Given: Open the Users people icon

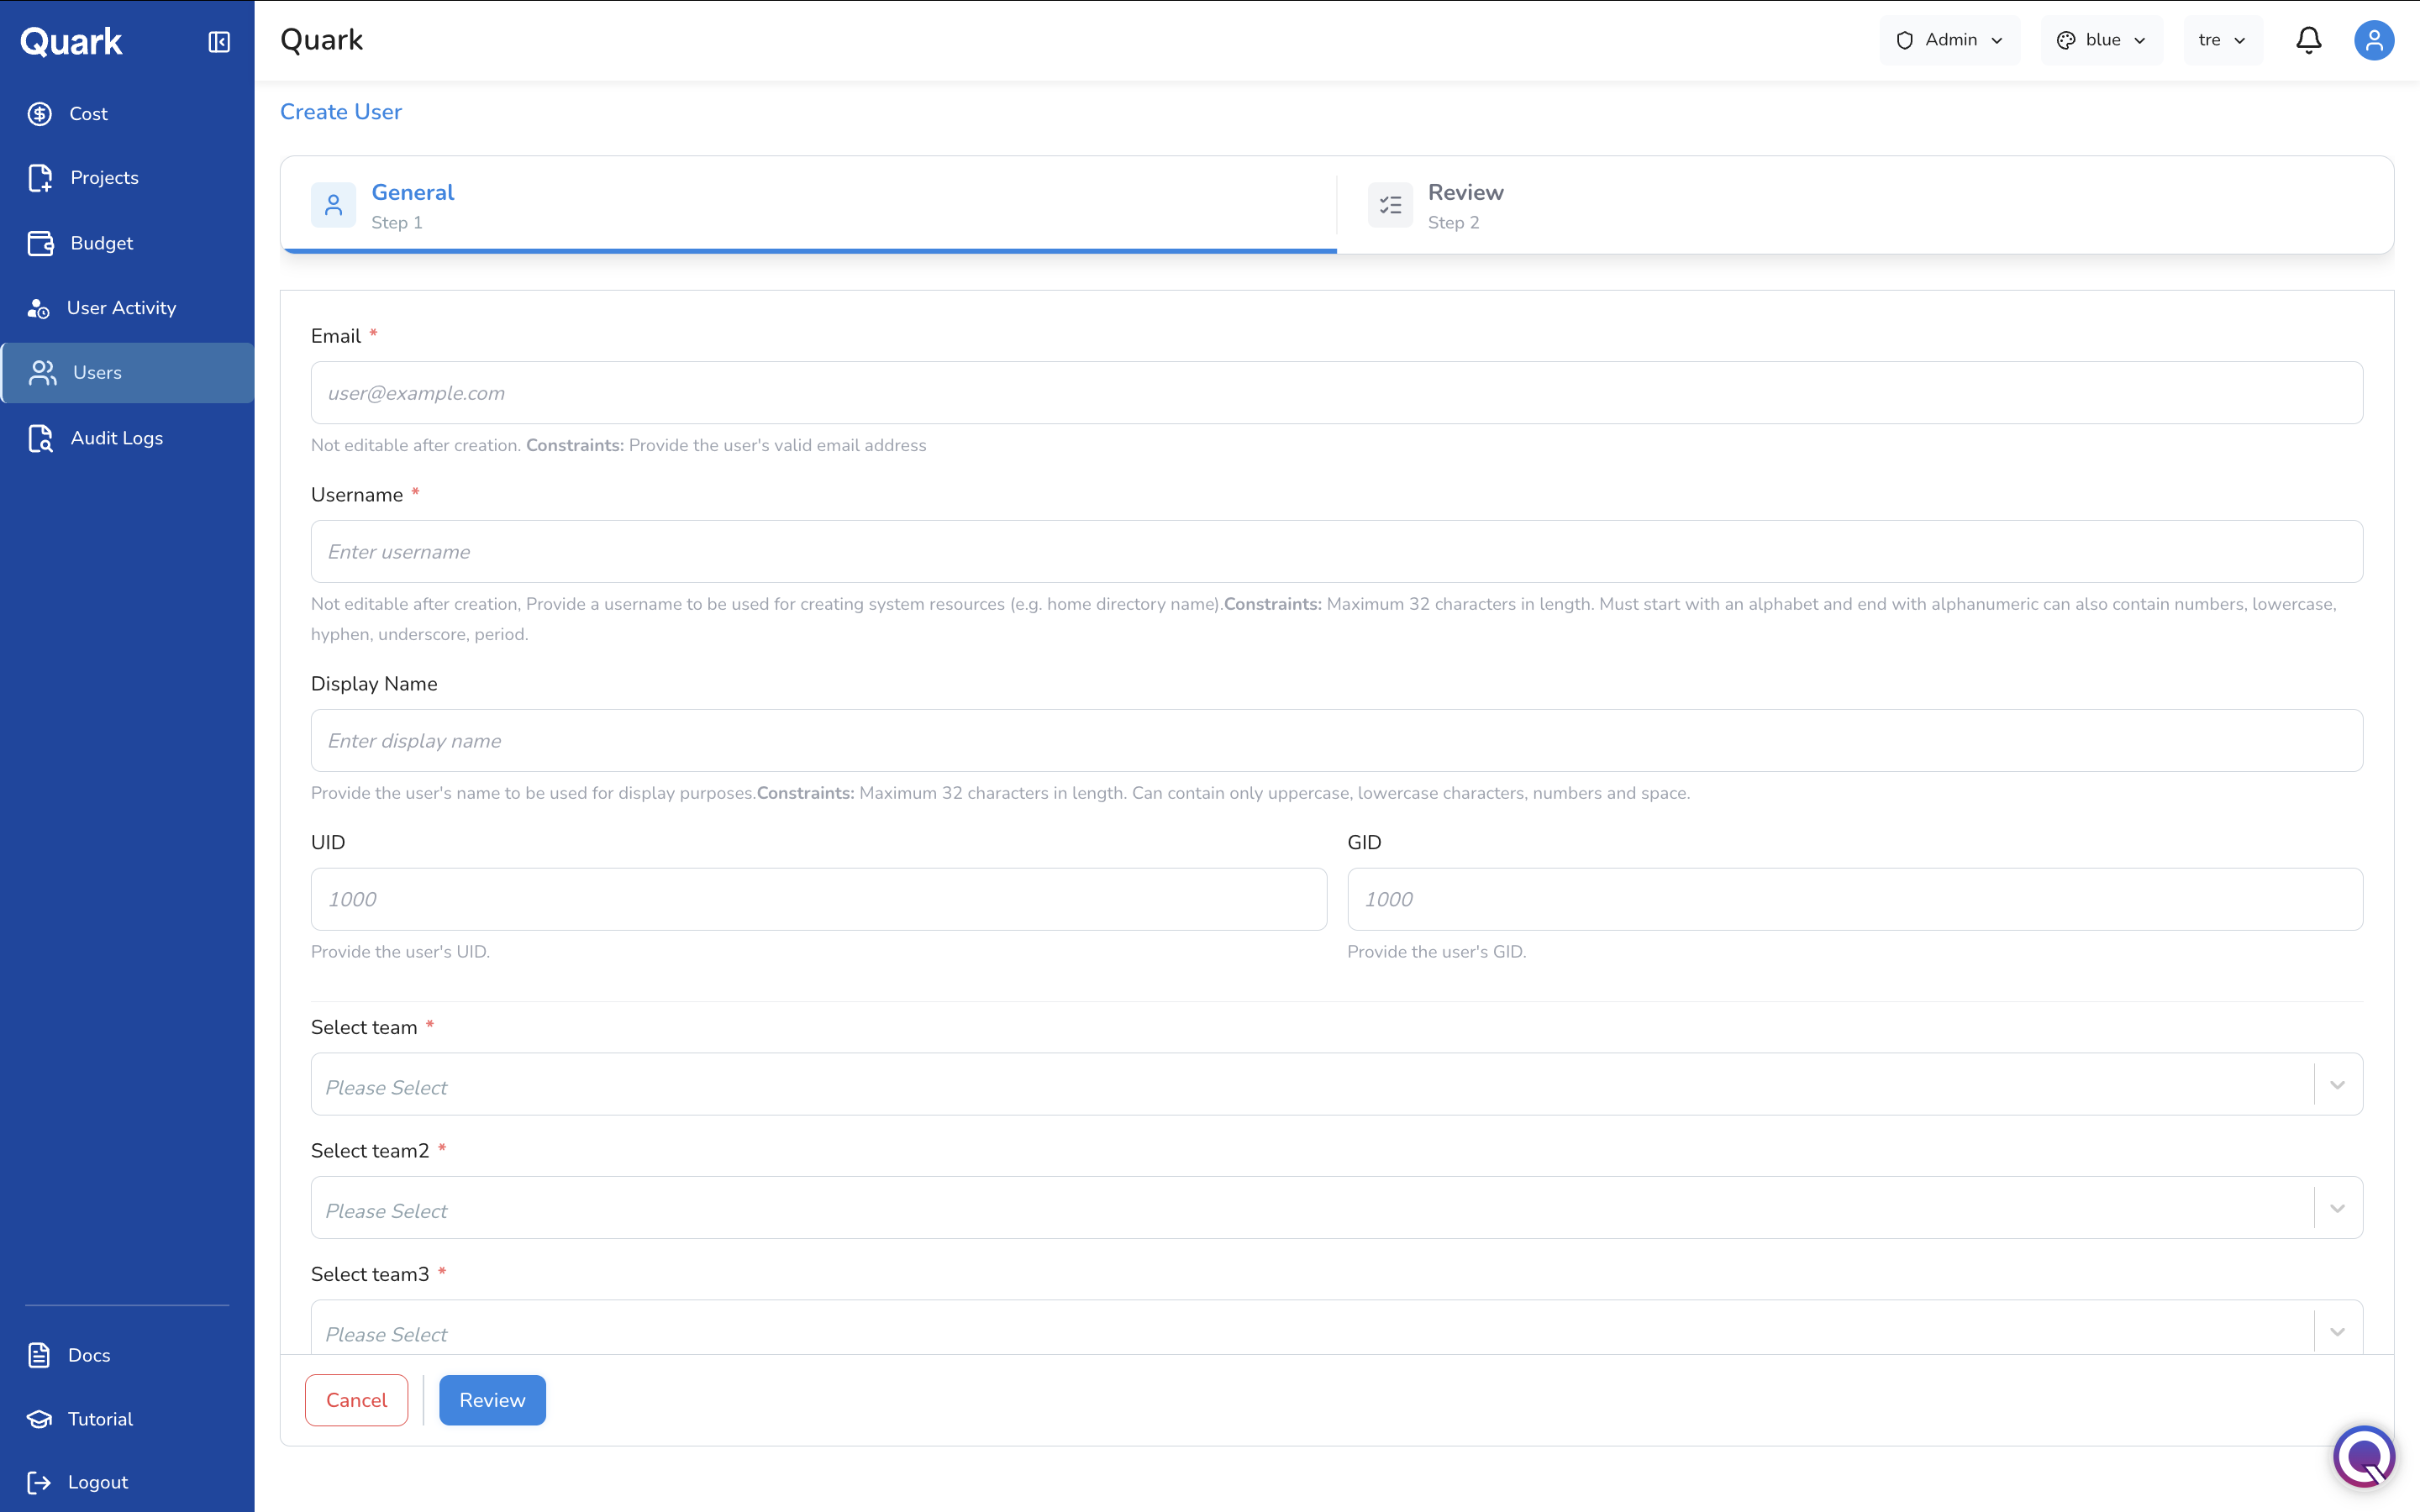Looking at the screenshot, I should tap(42, 373).
